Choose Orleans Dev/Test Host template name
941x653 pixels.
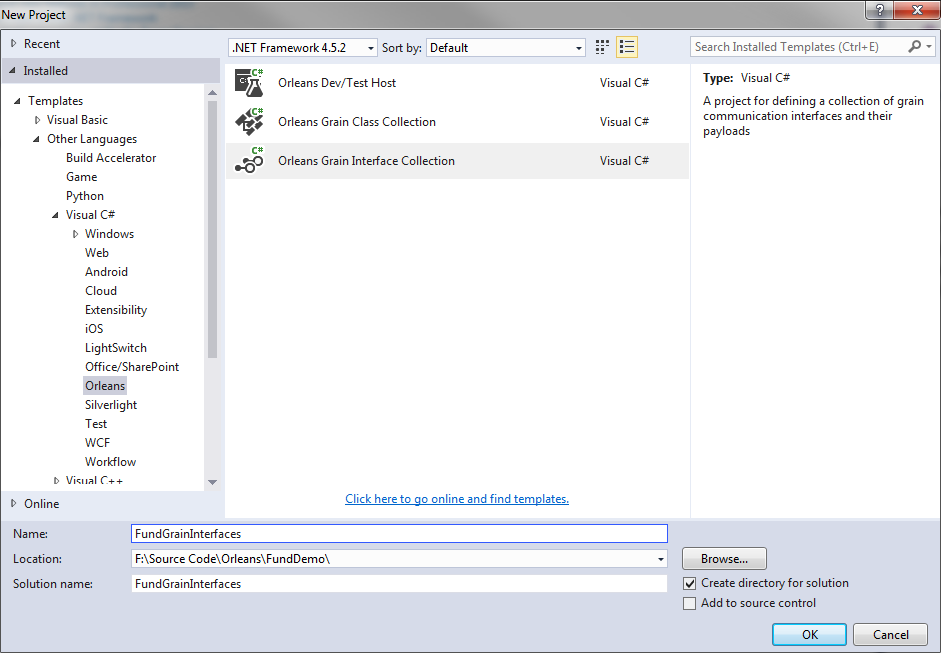[x=337, y=83]
